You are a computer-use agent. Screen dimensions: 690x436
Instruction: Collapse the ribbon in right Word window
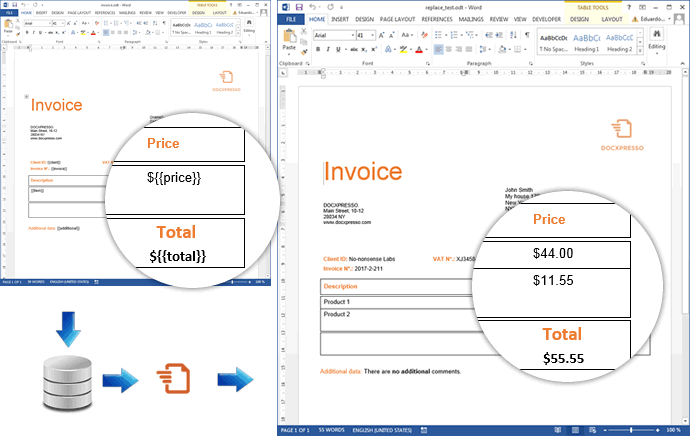click(683, 64)
